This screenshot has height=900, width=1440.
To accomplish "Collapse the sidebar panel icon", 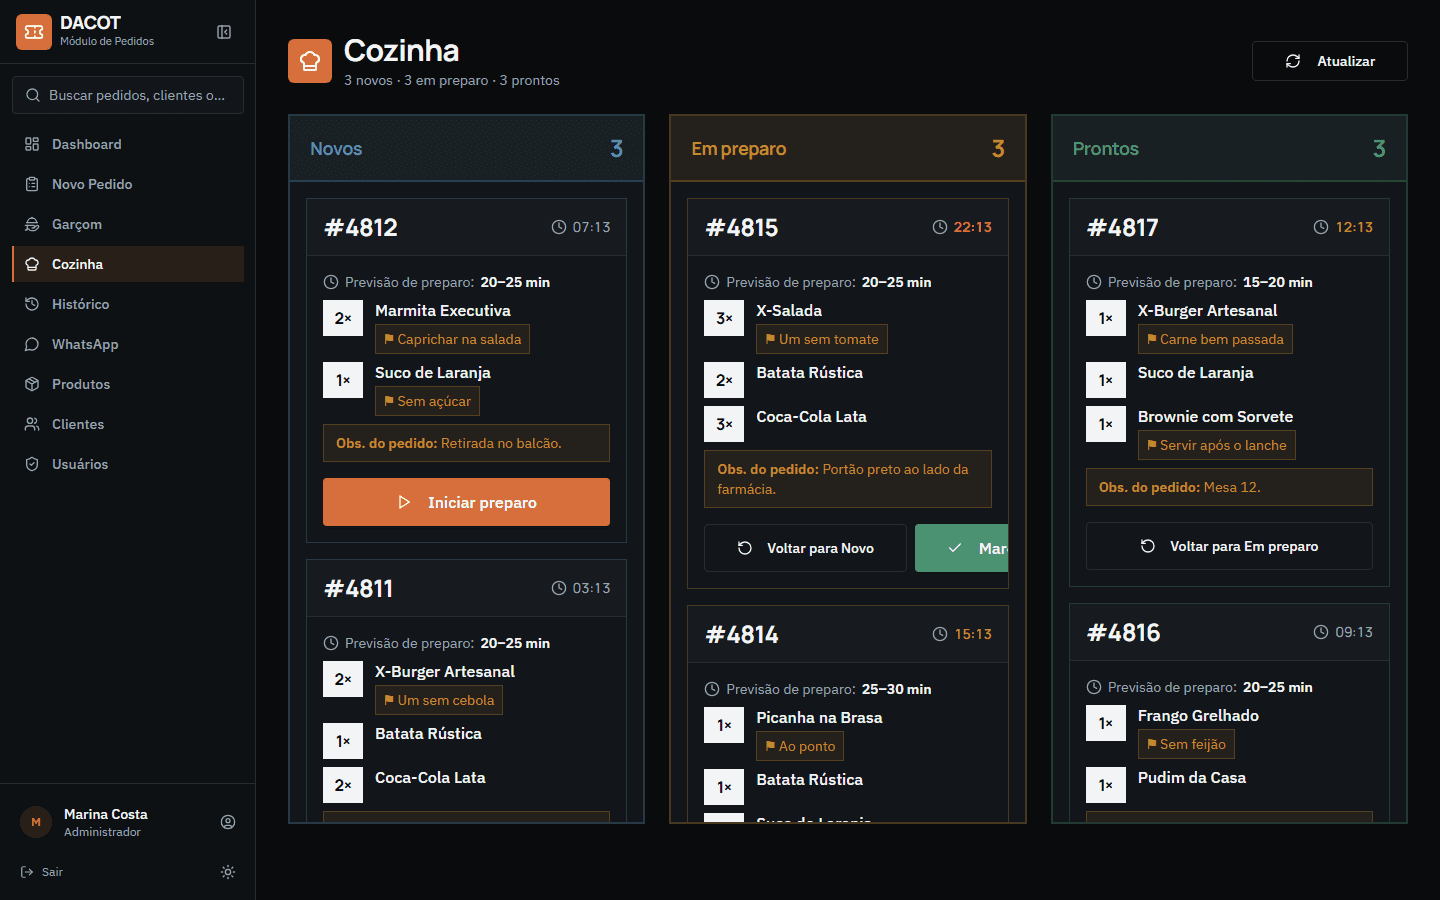I will coord(224,32).
